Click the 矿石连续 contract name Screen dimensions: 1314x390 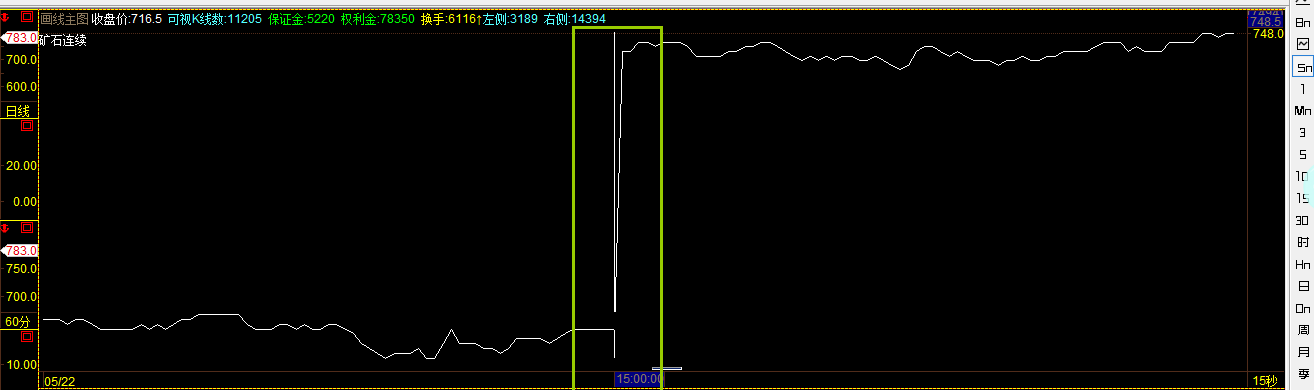[63, 40]
